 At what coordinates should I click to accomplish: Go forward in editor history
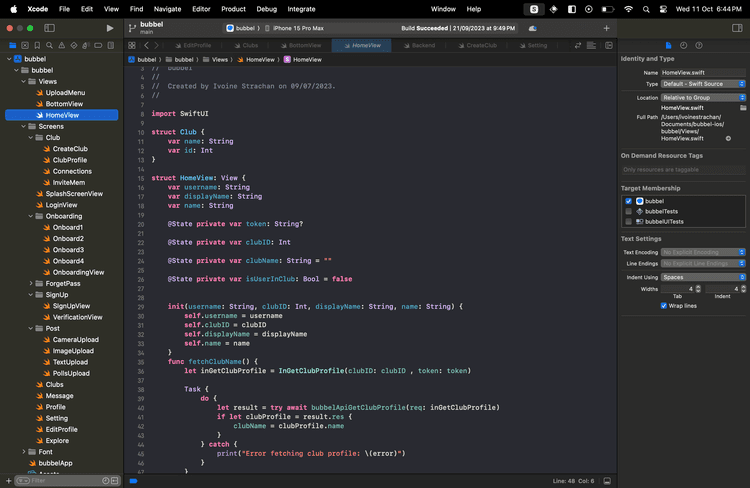pyautogui.click(x=156, y=45)
